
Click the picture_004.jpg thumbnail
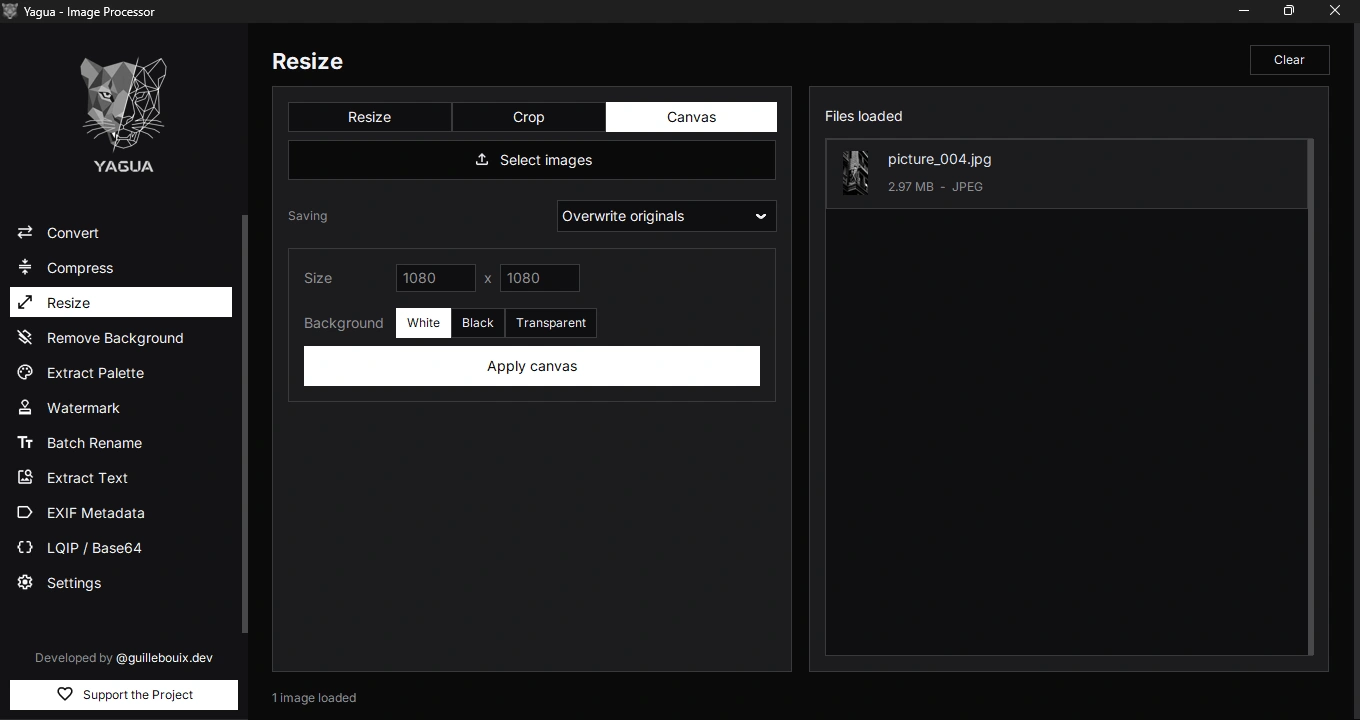pyautogui.click(x=855, y=173)
